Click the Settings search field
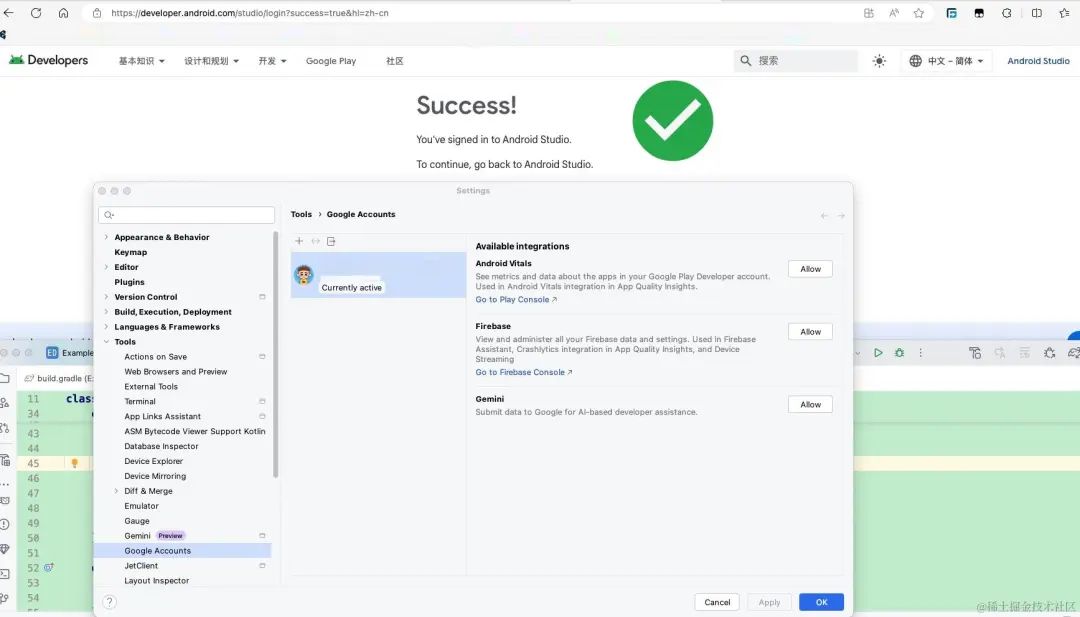 pos(186,215)
